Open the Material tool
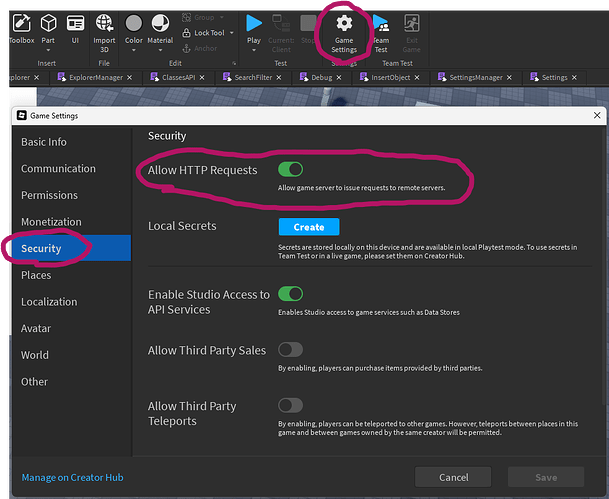The height and width of the screenshot is (499, 609). click(160, 28)
